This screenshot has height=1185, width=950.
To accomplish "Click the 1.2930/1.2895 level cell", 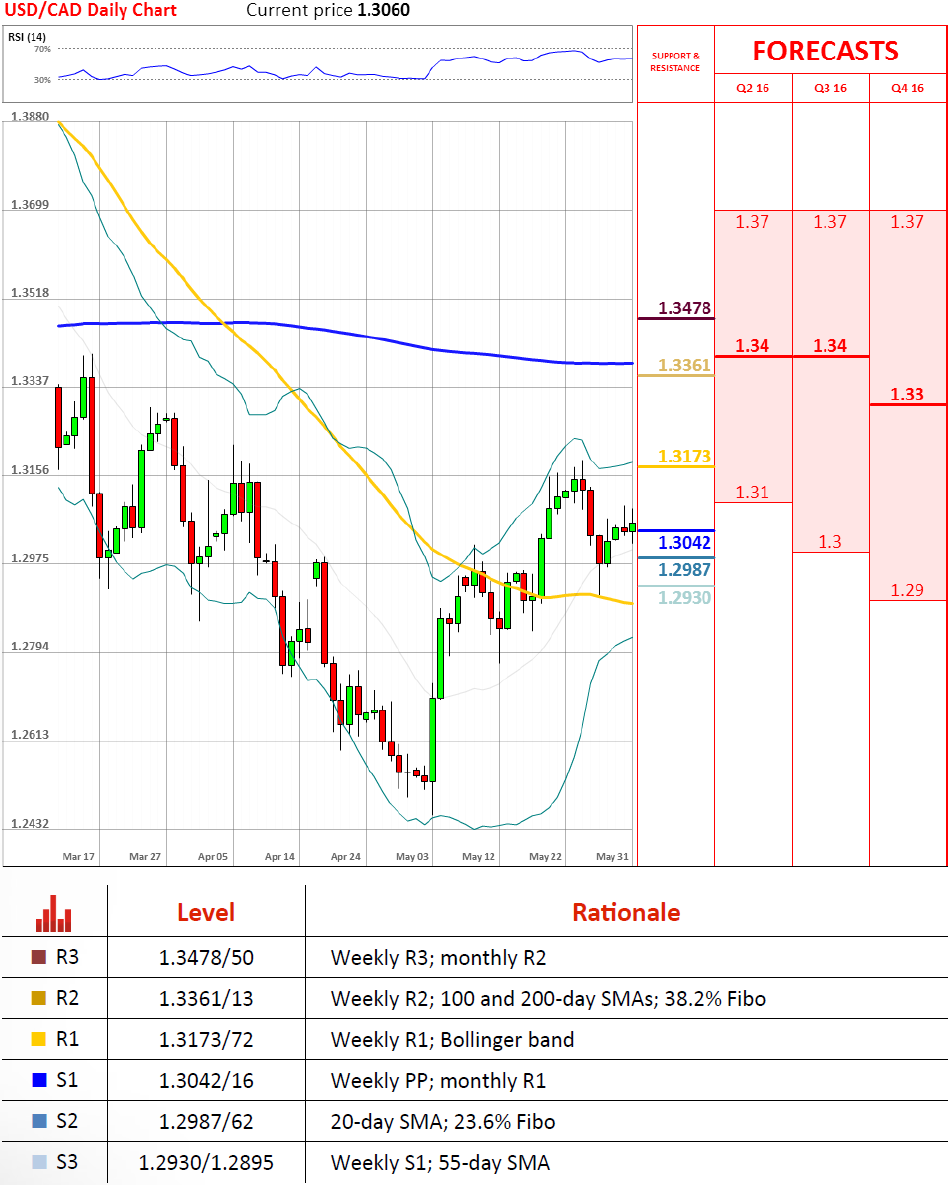I will click(x=206, y=1162).
